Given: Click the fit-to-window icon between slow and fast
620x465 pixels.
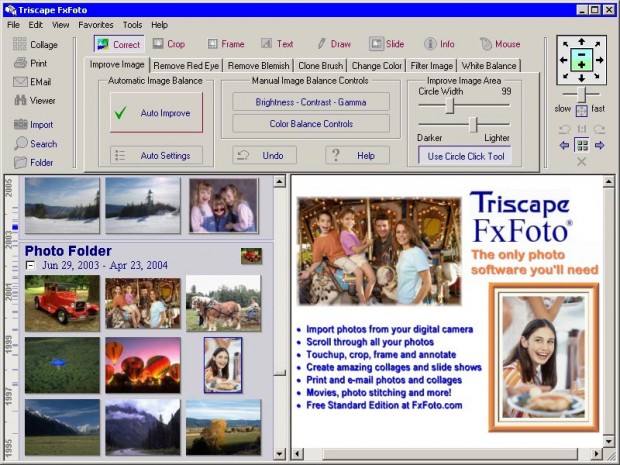Looking at the screenshot, I should (581, 111).
